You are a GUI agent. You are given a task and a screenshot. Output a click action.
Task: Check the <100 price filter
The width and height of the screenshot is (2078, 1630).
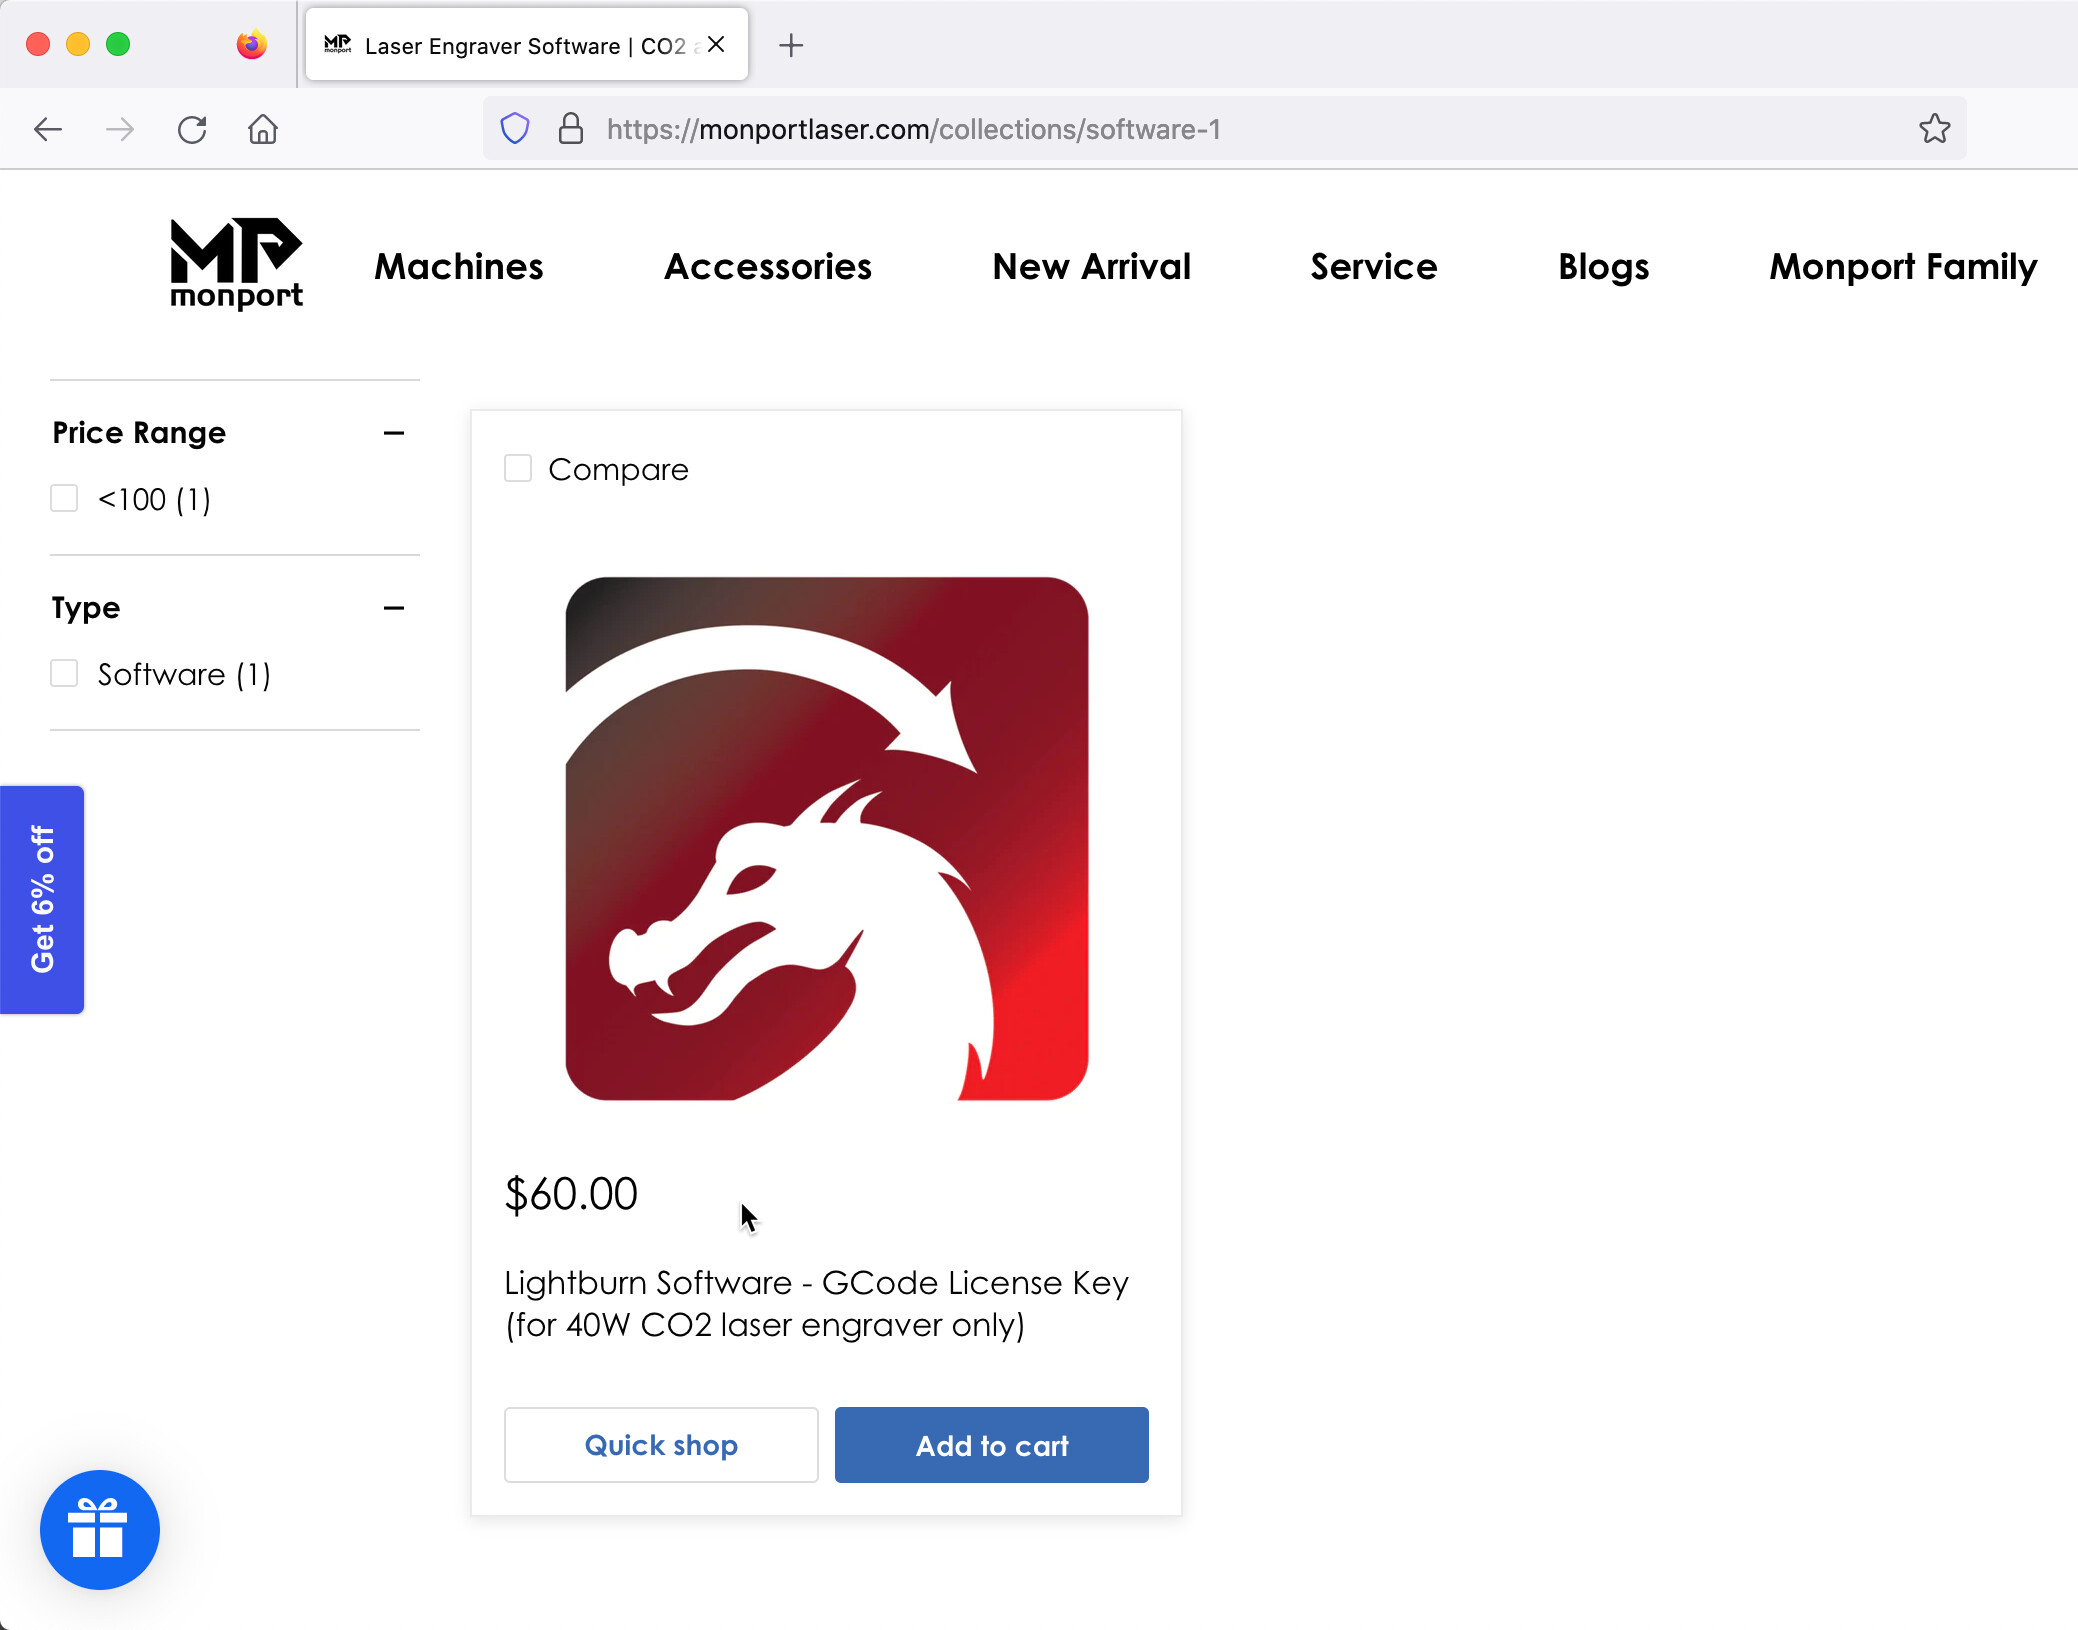click(x=65, y=498)
